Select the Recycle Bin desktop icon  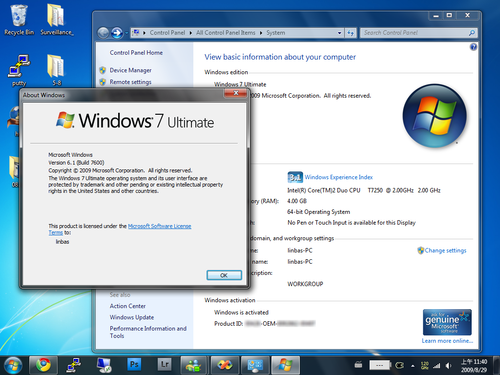tap(19, 20)
